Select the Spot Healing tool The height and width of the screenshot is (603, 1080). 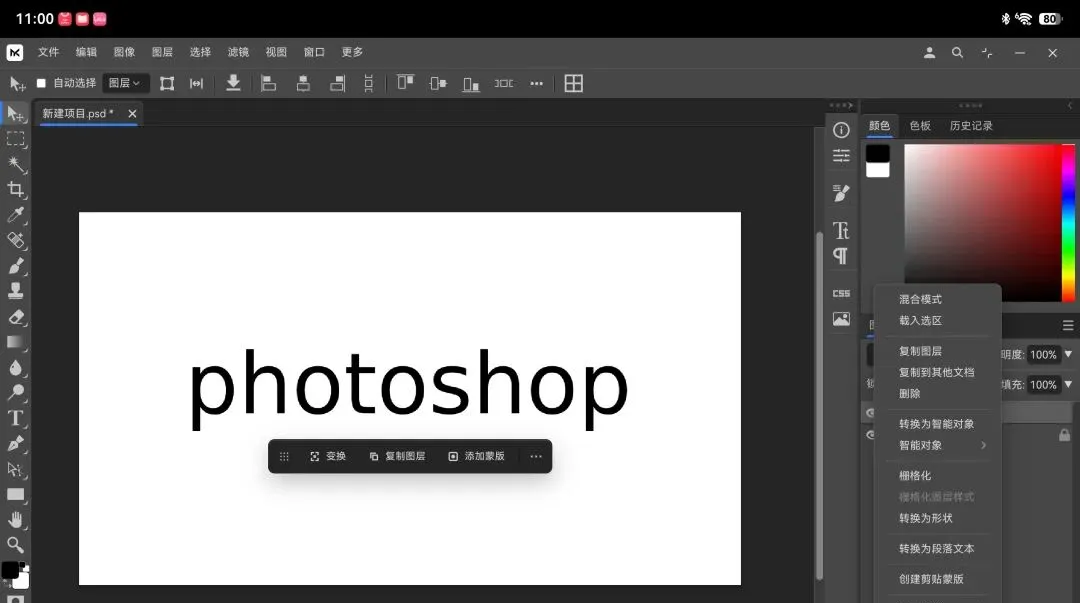[x=15, y=241]
